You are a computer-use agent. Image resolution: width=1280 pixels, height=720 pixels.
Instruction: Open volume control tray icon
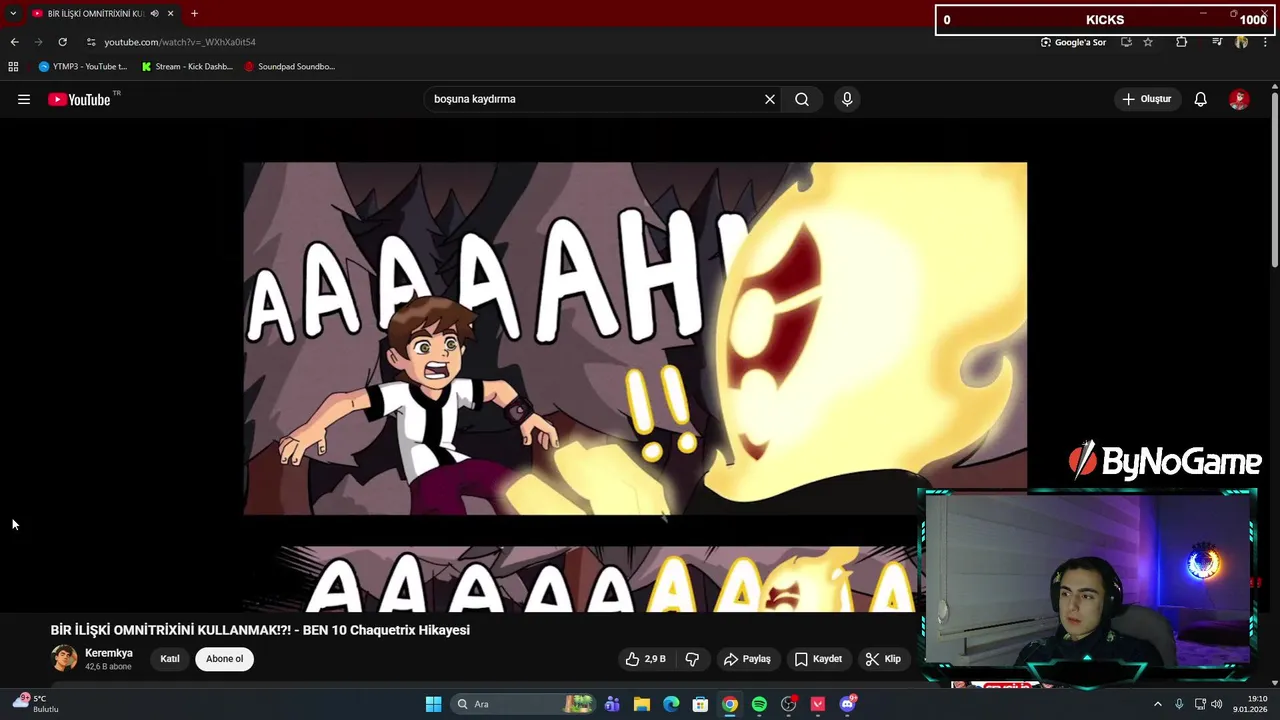click(x=1217, y=704)
